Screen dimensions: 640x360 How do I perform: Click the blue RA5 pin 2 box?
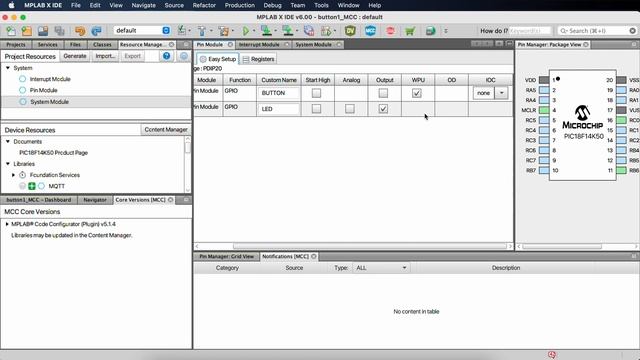[544, 90]
